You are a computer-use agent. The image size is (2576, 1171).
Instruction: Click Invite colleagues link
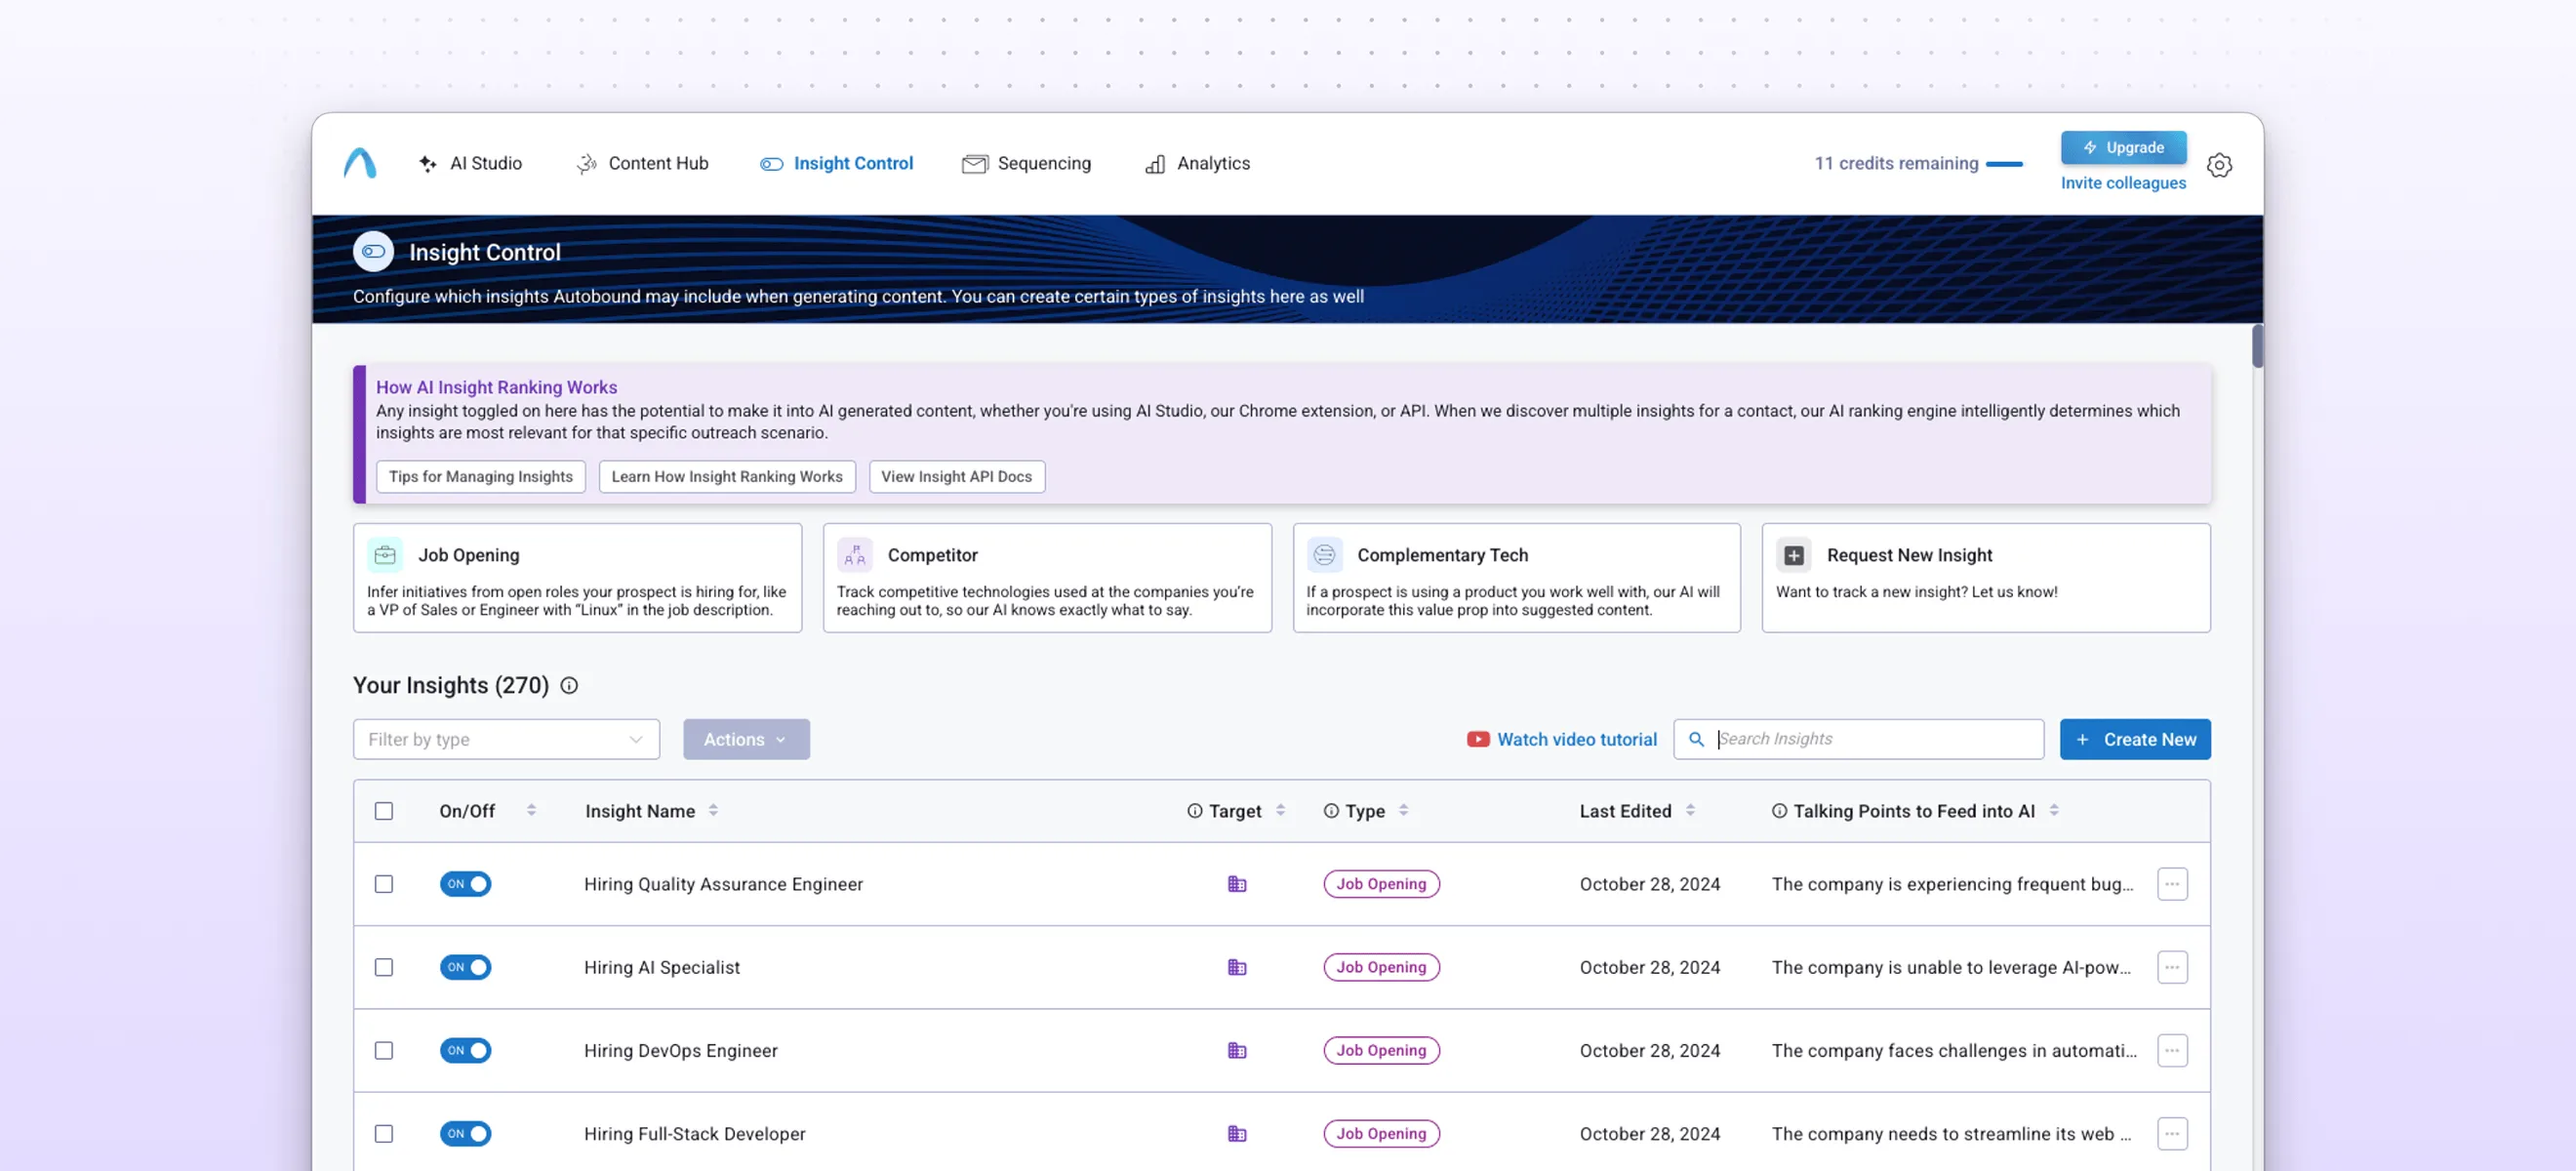(x=2123, y=183)
